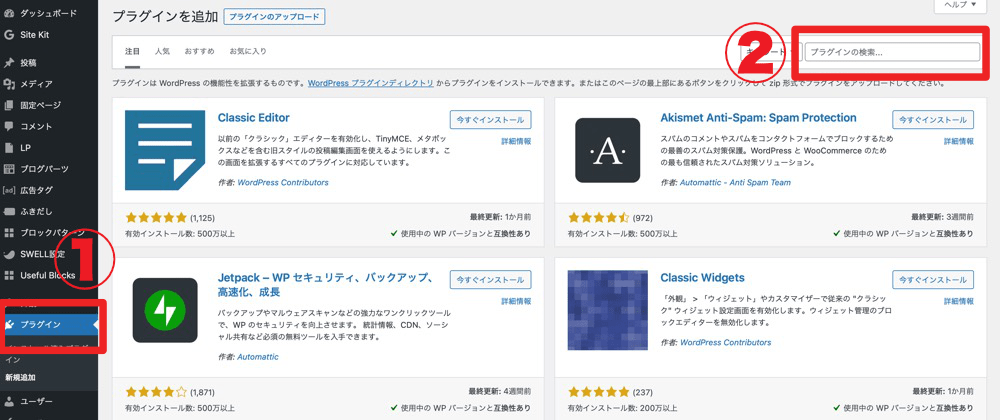1000x420 pixels.
Task: Open the Classic Widgets title link
Action: [x=702, y=278]
